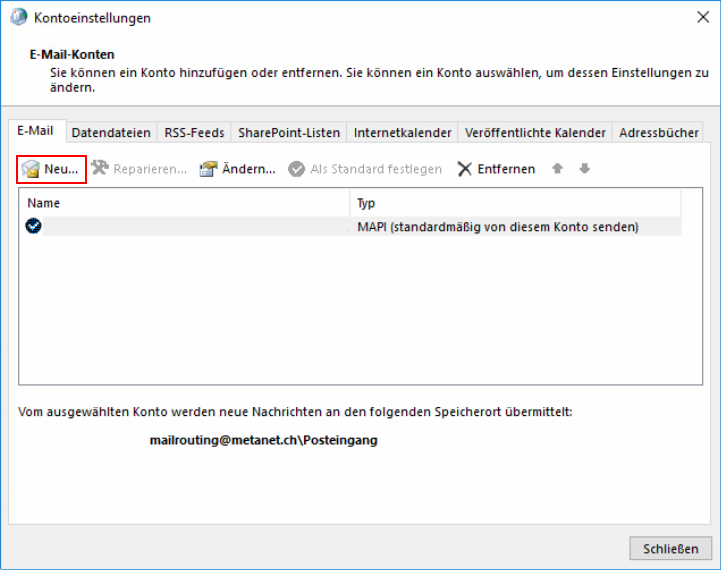The image size is (721, 570).
Task: Select the SharePoint-Listen tab
Action: tap(289, 132)
